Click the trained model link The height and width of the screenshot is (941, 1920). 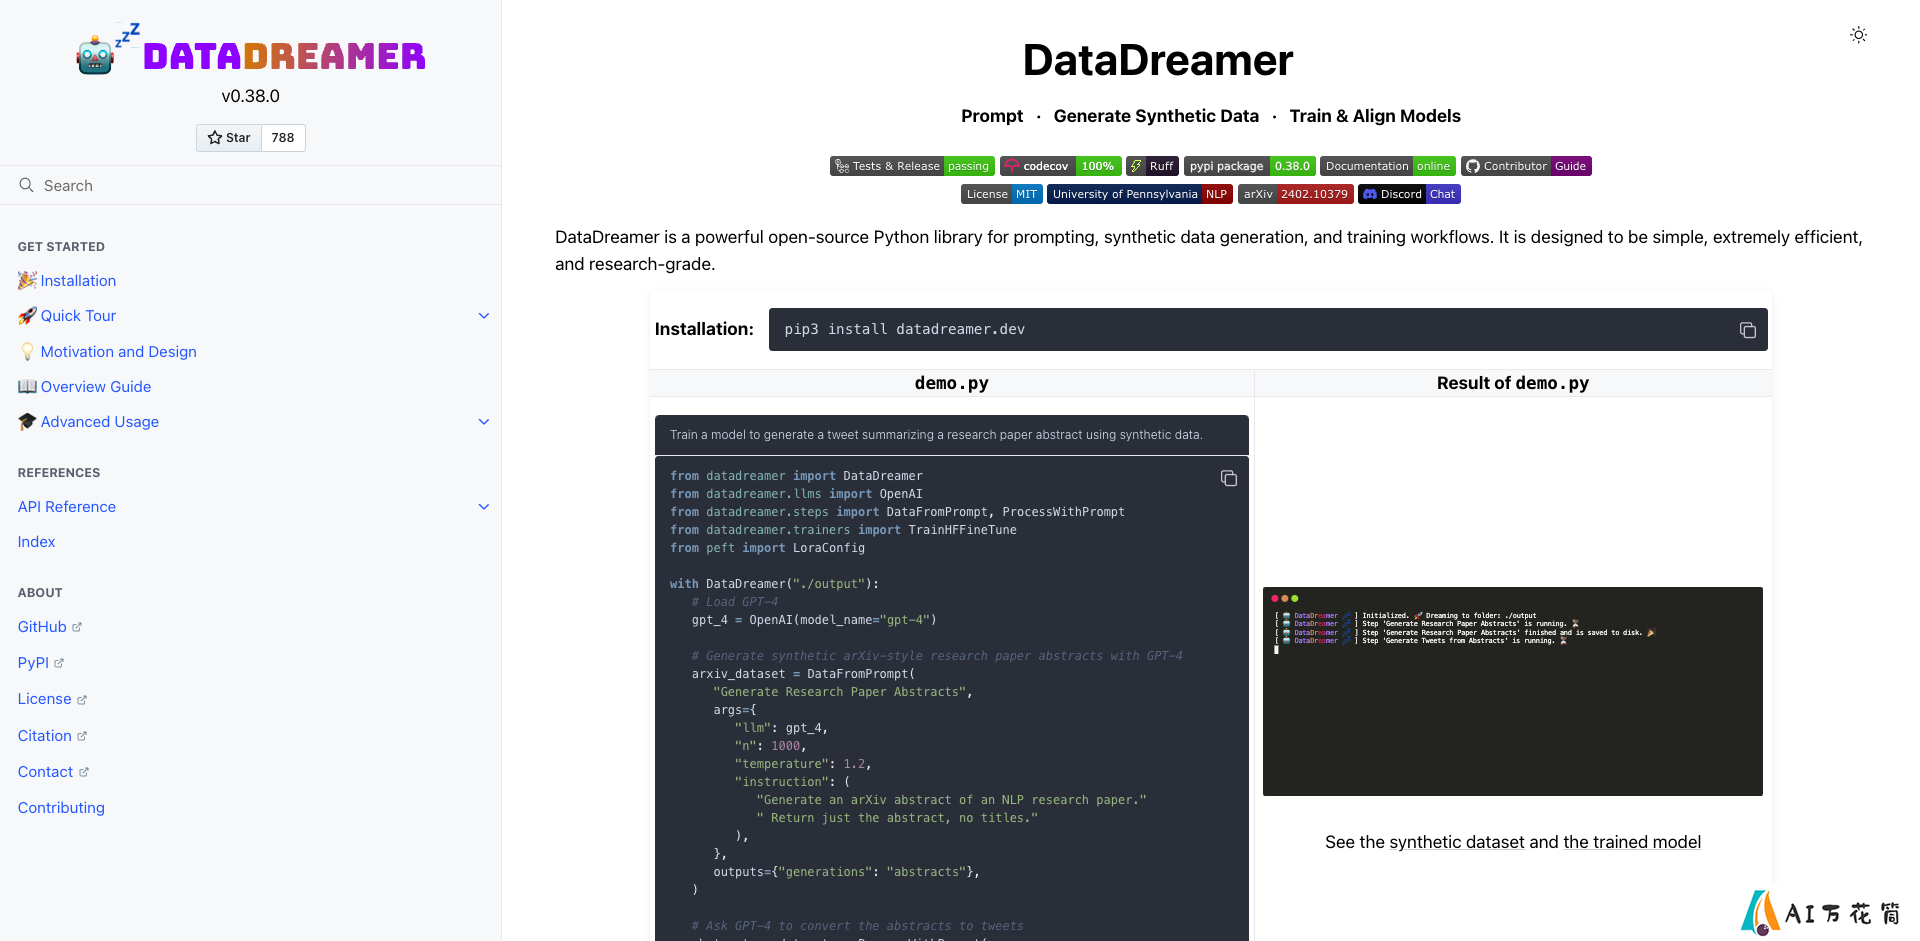pyautogui.click(x=1631, y=842)
